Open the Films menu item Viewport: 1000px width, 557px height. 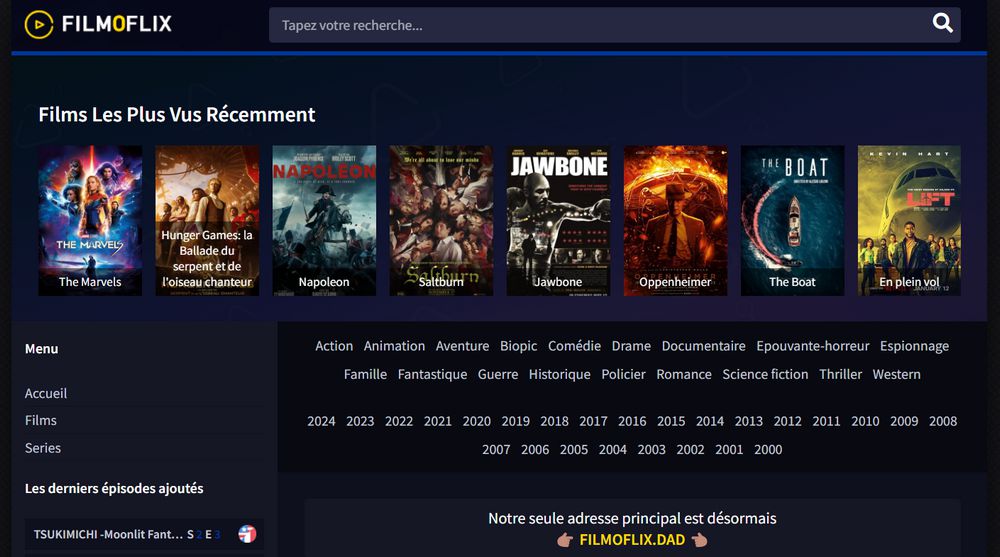41,421
